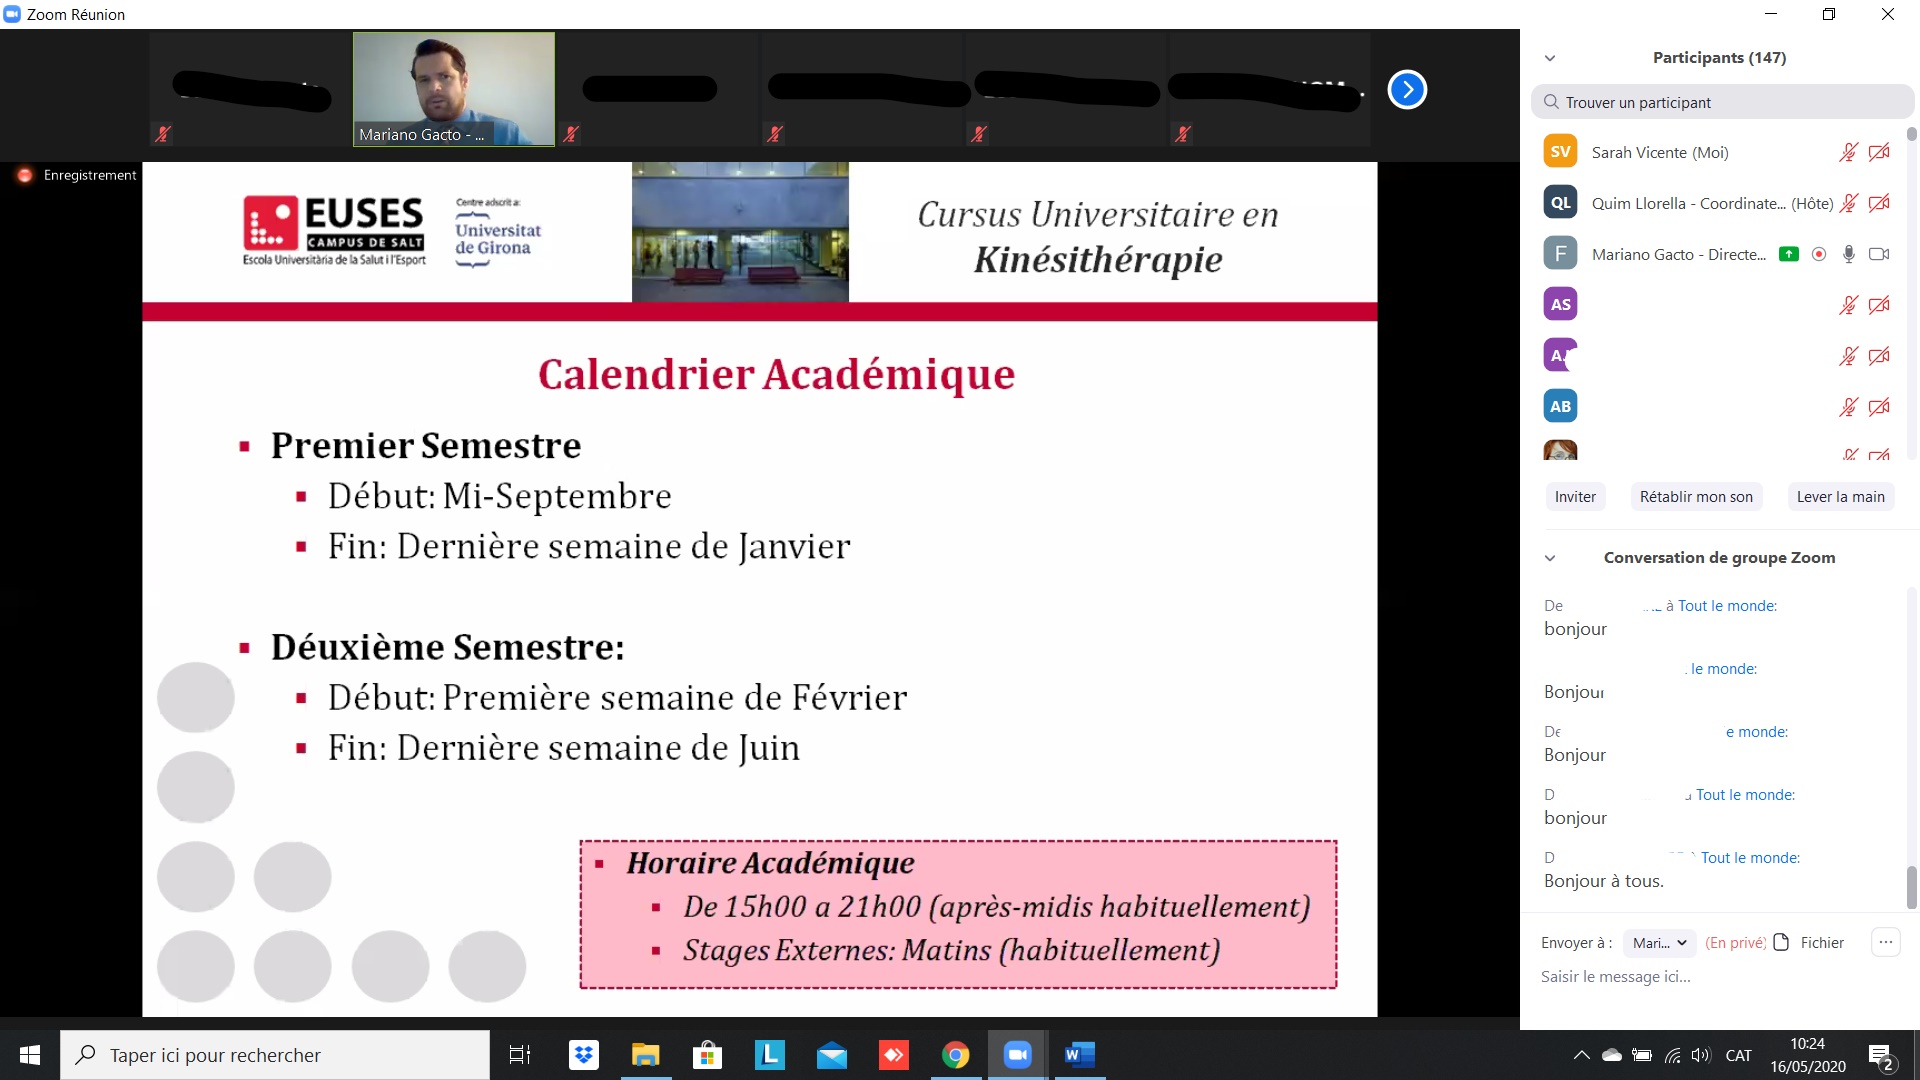The image size is (1920, 1080).
Task: Select Mariano Gacto's video thumbnail
Action: pos(453,89)
